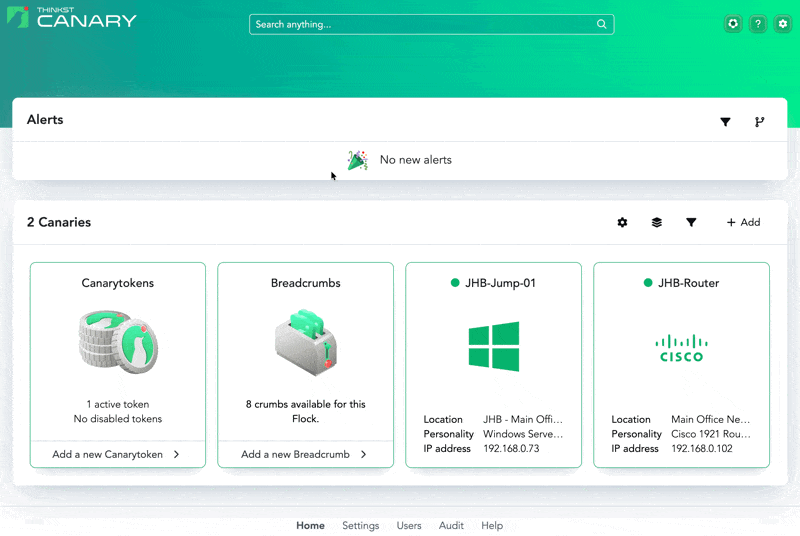The width and height of the screenshot is (800, 536).
Task: Click the green status dot beside JHB-Router
Action: pos(648,283)
